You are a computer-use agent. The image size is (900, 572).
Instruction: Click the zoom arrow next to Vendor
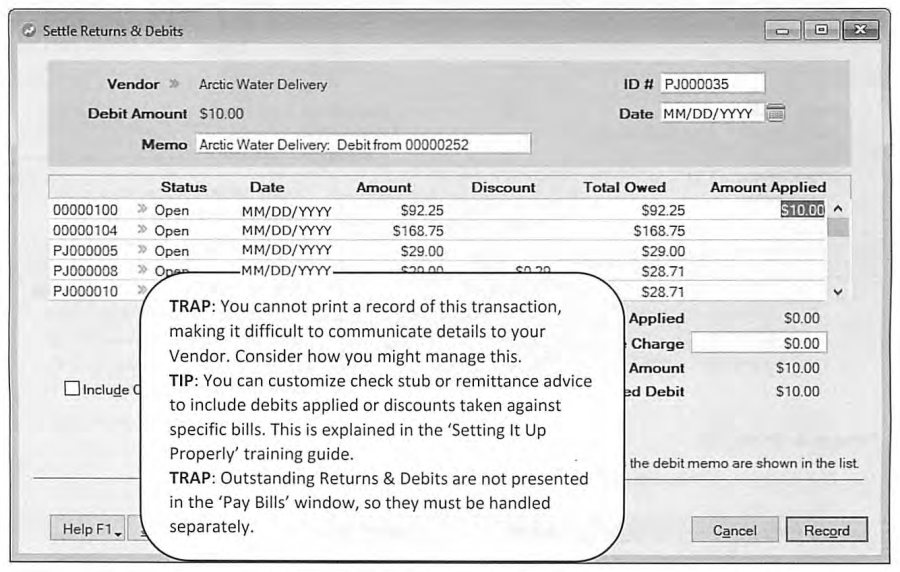[174, 84]
